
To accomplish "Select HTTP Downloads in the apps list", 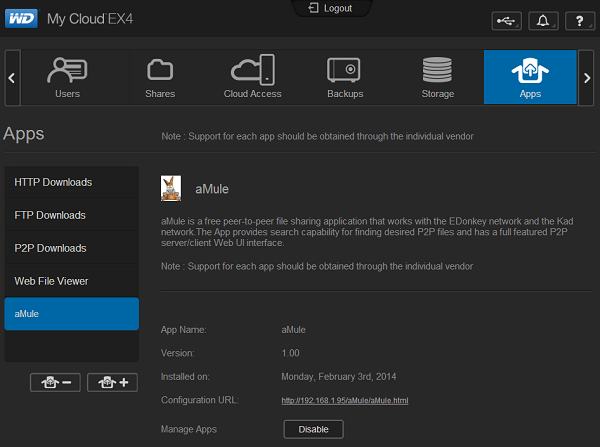I will coord(72,182).
